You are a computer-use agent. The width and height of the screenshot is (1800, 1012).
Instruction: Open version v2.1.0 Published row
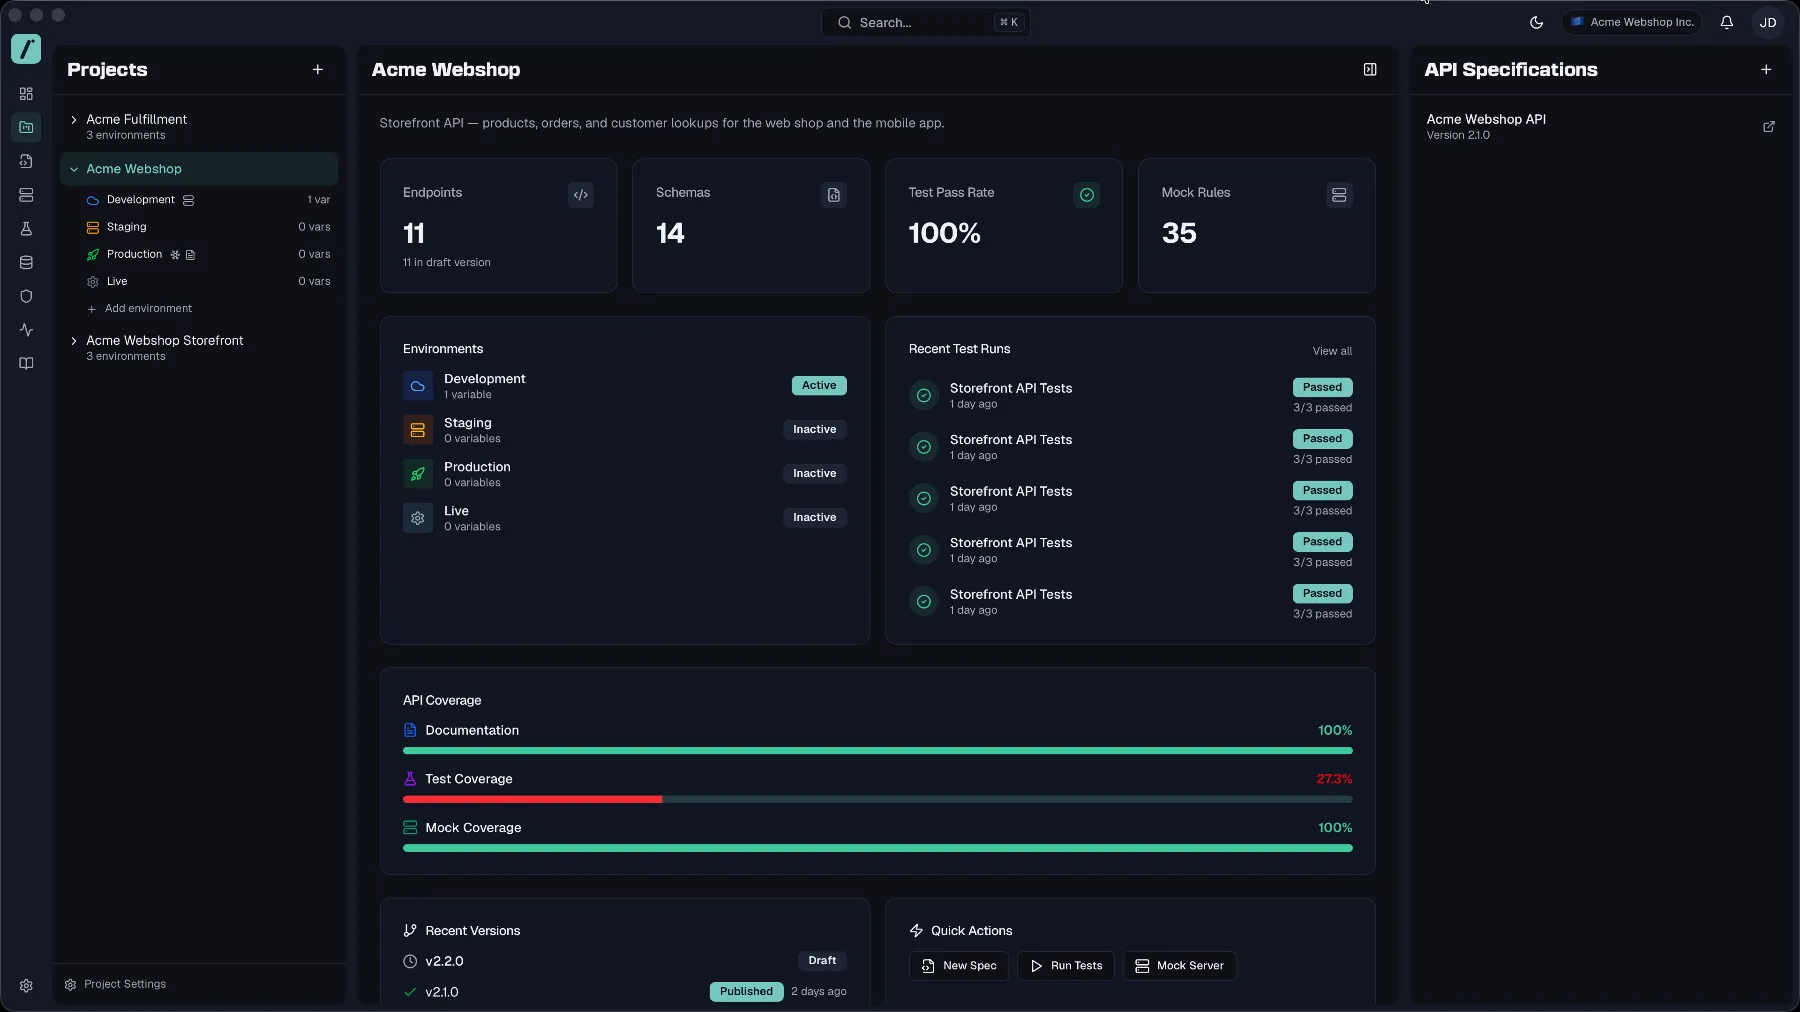625,992
